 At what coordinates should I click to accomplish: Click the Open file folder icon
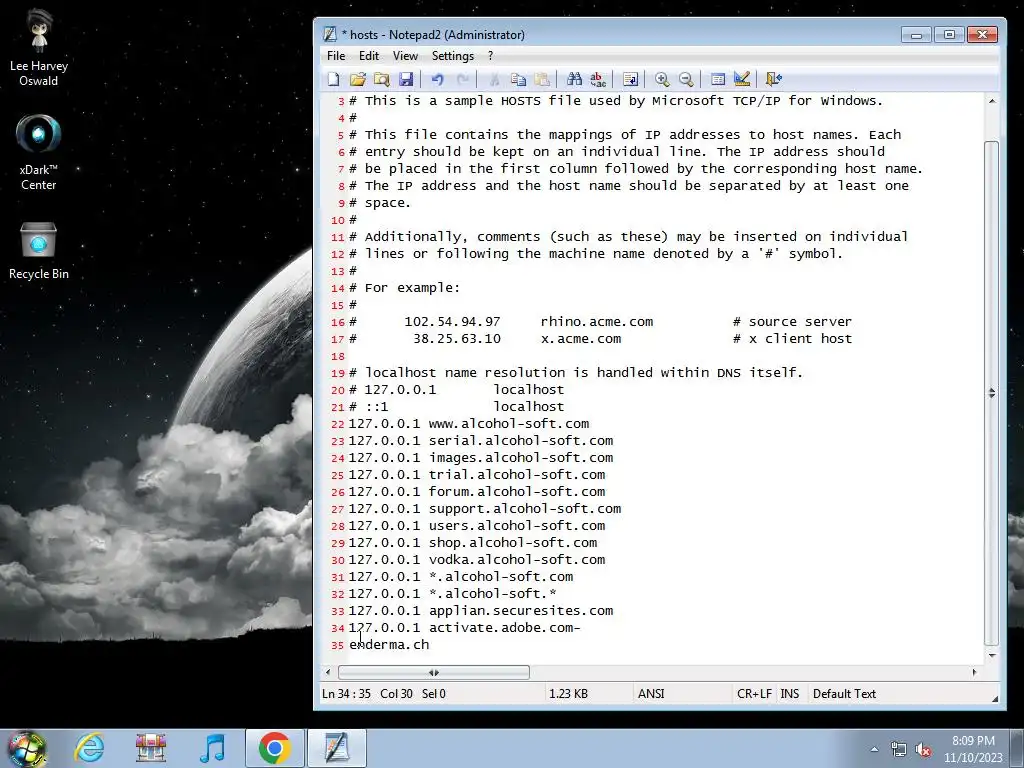click(x=357, y=79)
